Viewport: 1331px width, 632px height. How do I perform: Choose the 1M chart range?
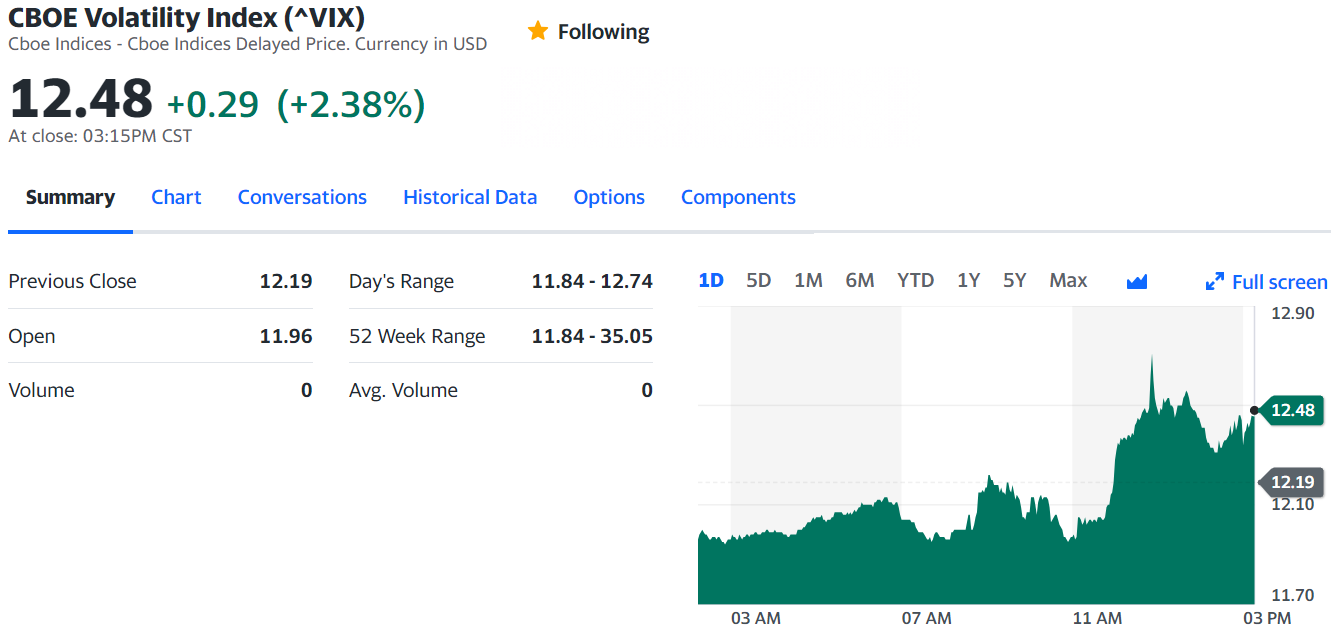808,281
